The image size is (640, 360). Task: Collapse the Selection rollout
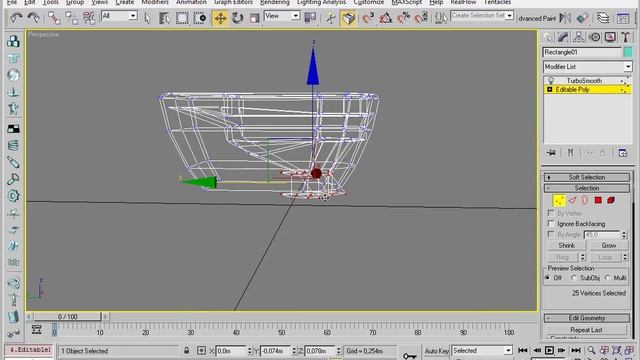(587, 188)
